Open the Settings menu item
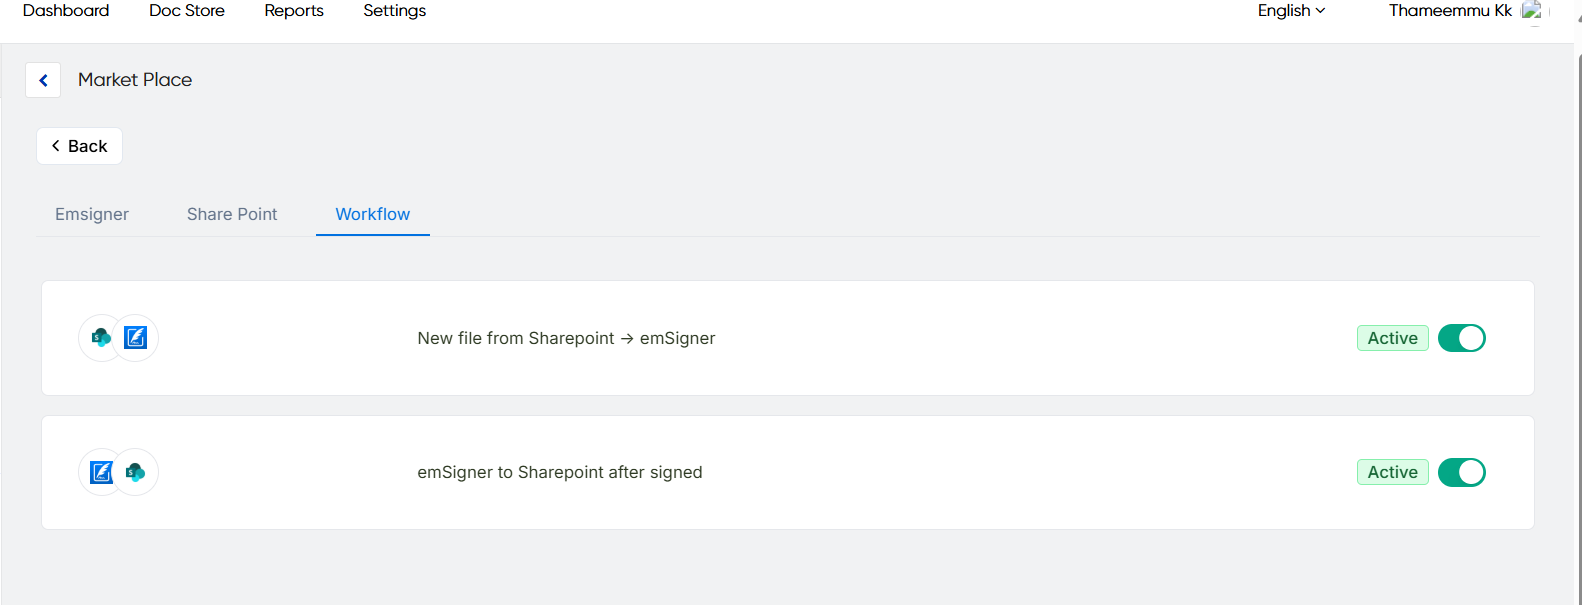 394,11
